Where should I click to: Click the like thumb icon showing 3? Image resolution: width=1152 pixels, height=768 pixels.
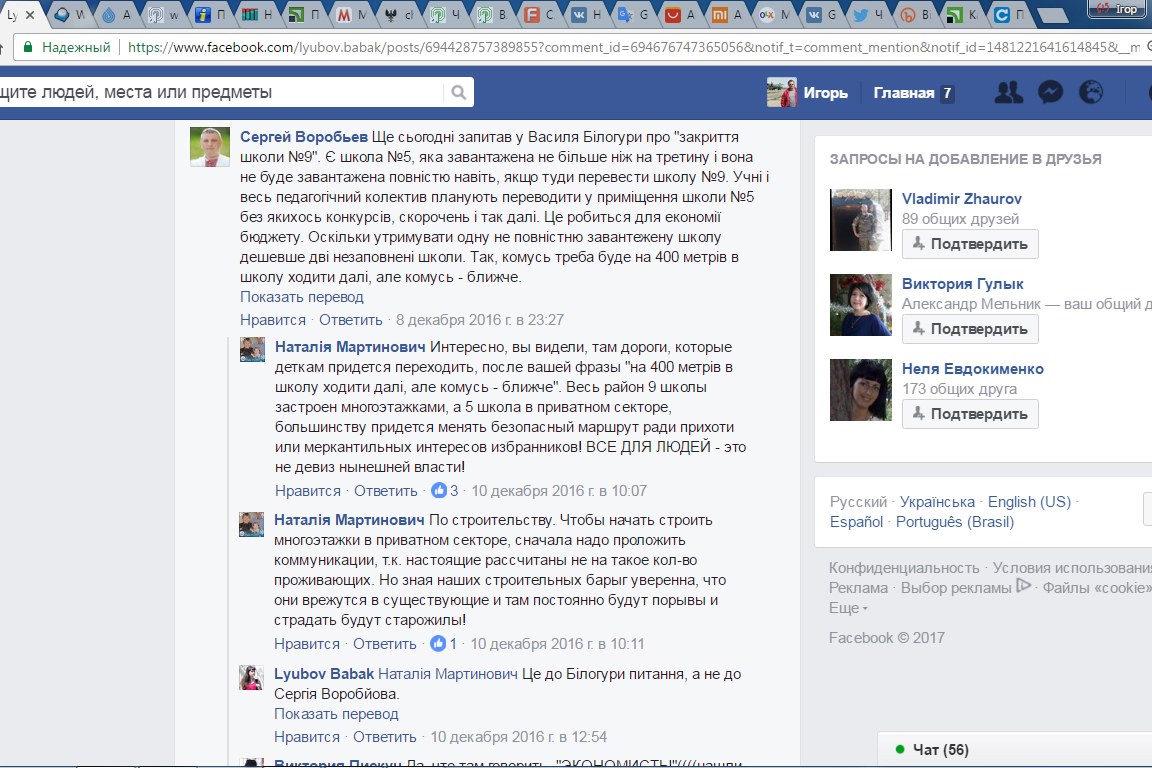pyautogui.click(x=438, y=491)
